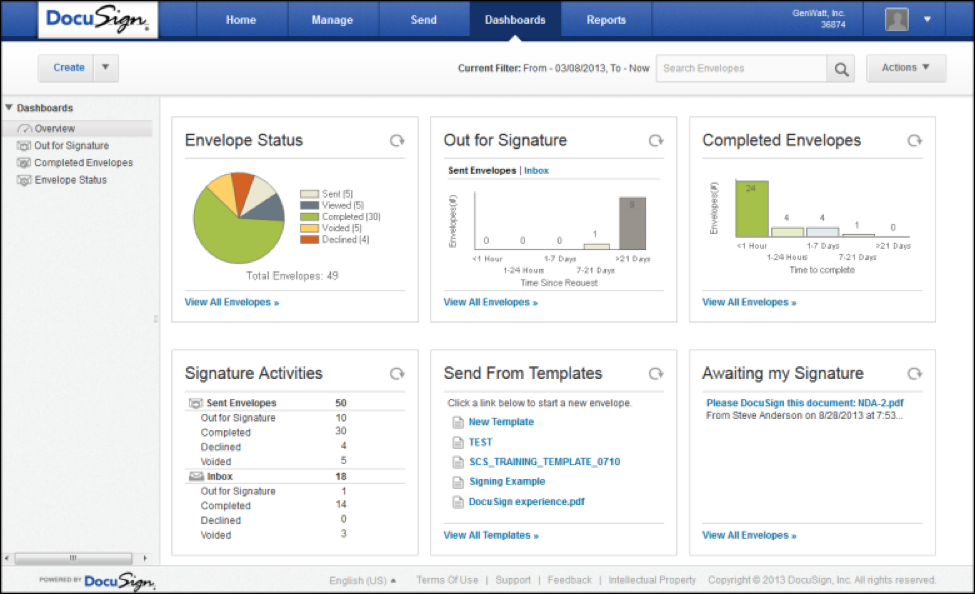The height and width of the screenshot is (594, 975).
Task: Click the Create button
Action: point(68,67)
